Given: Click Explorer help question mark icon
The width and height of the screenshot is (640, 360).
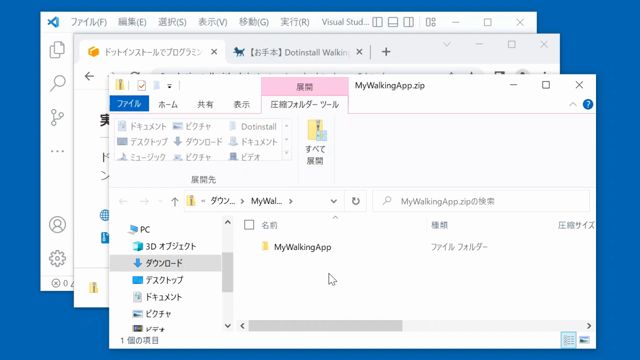Looking at the screenshot, I should click(x=588, y=104).
